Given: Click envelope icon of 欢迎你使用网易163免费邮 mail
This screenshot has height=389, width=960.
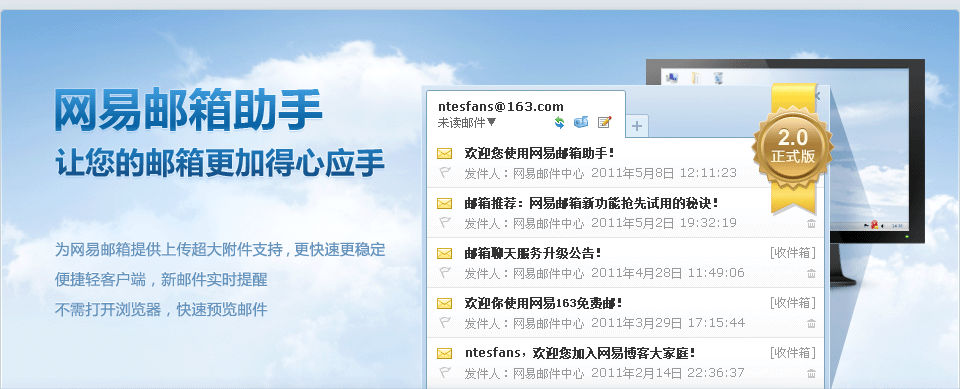Looking at the screenshot, I should pyautogui.click(x=444, y=303).
